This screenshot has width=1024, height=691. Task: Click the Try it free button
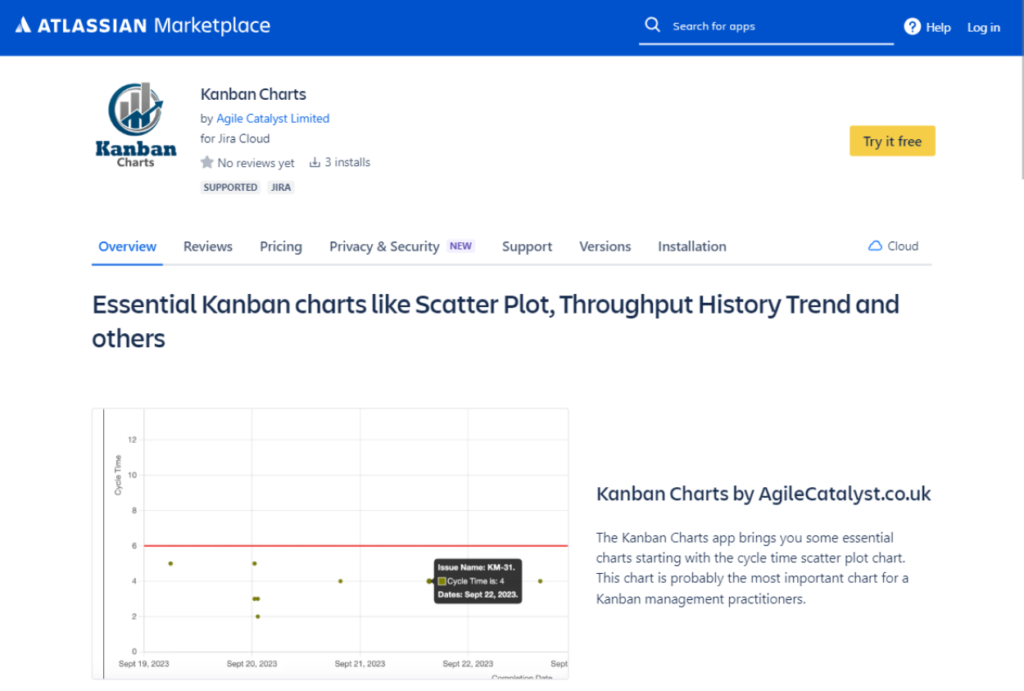(x=892, y=141)
